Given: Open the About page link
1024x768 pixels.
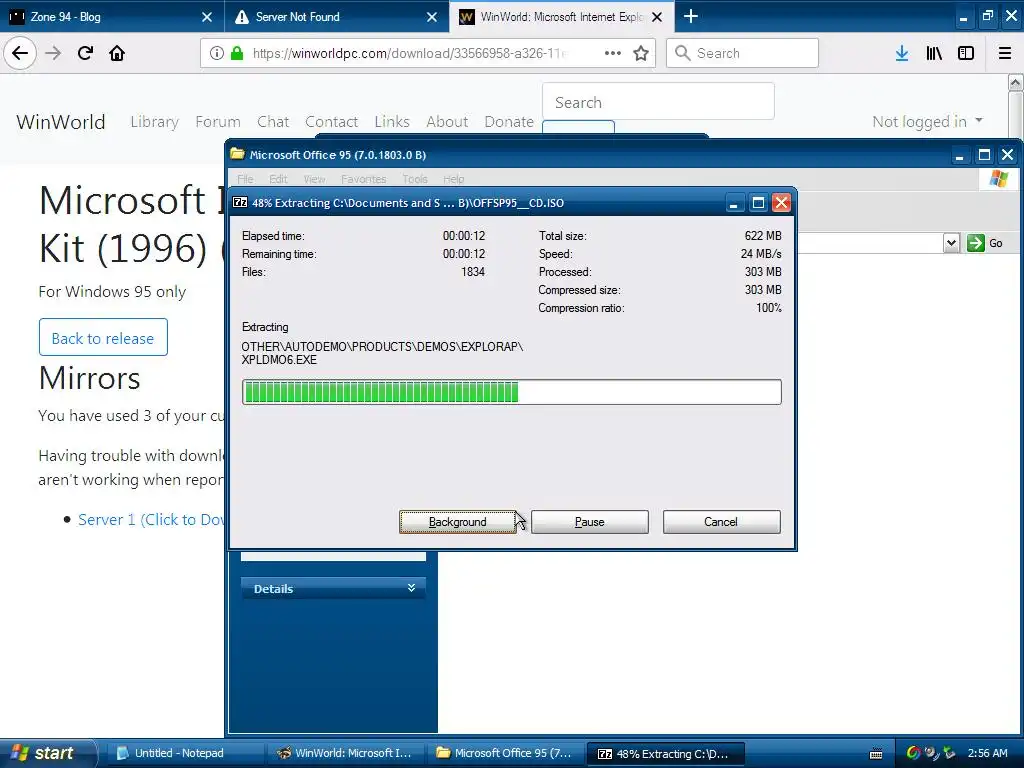Looking at the screenshot, I should click(447, 121).
